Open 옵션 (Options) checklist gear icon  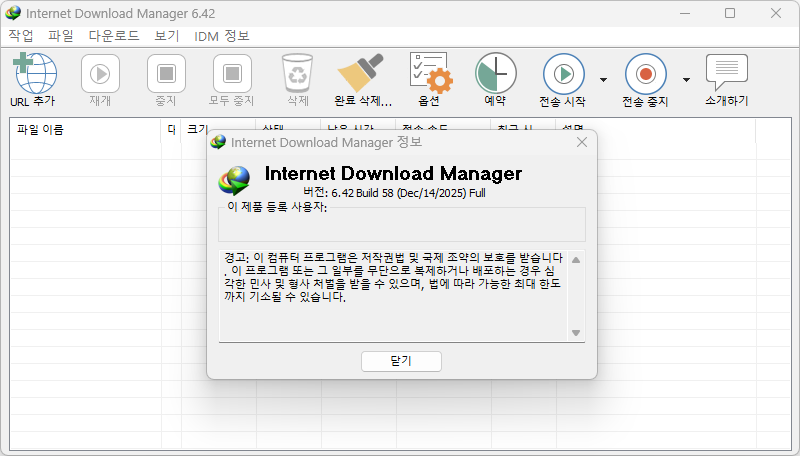(x=430, y=73)
